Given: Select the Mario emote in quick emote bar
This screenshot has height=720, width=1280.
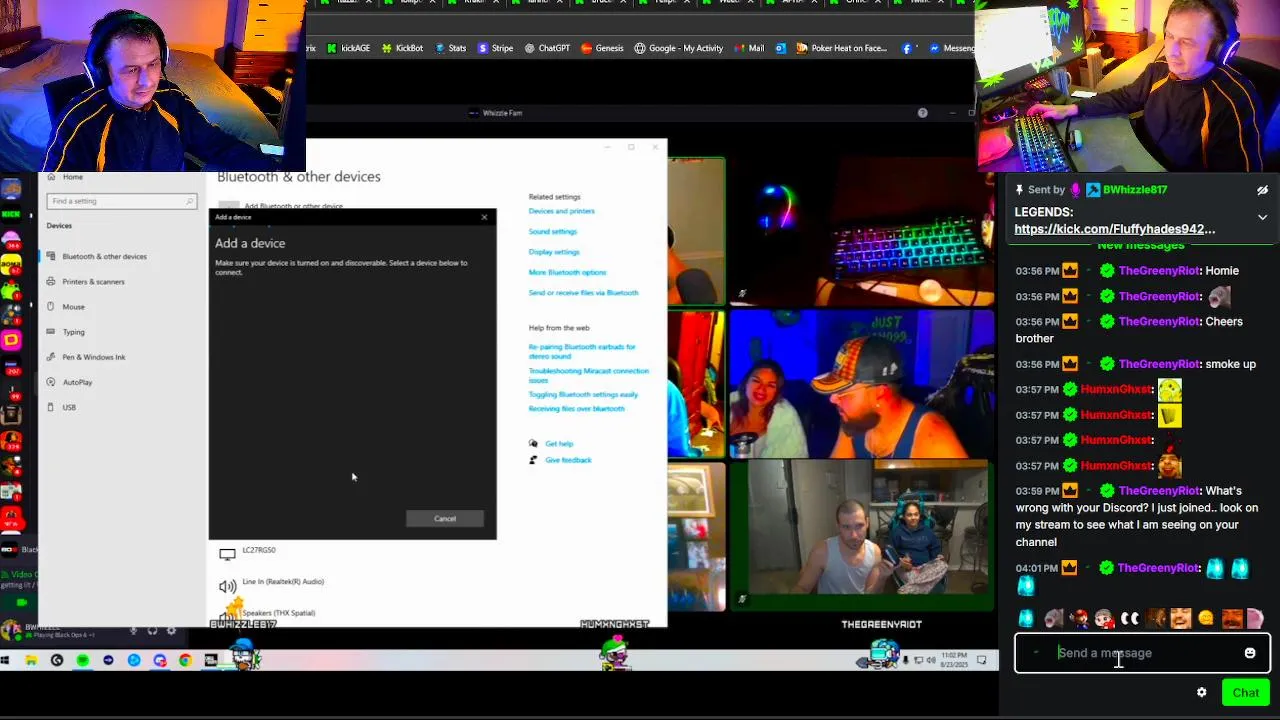Looking at the screenshot, I should point(1079,619).
